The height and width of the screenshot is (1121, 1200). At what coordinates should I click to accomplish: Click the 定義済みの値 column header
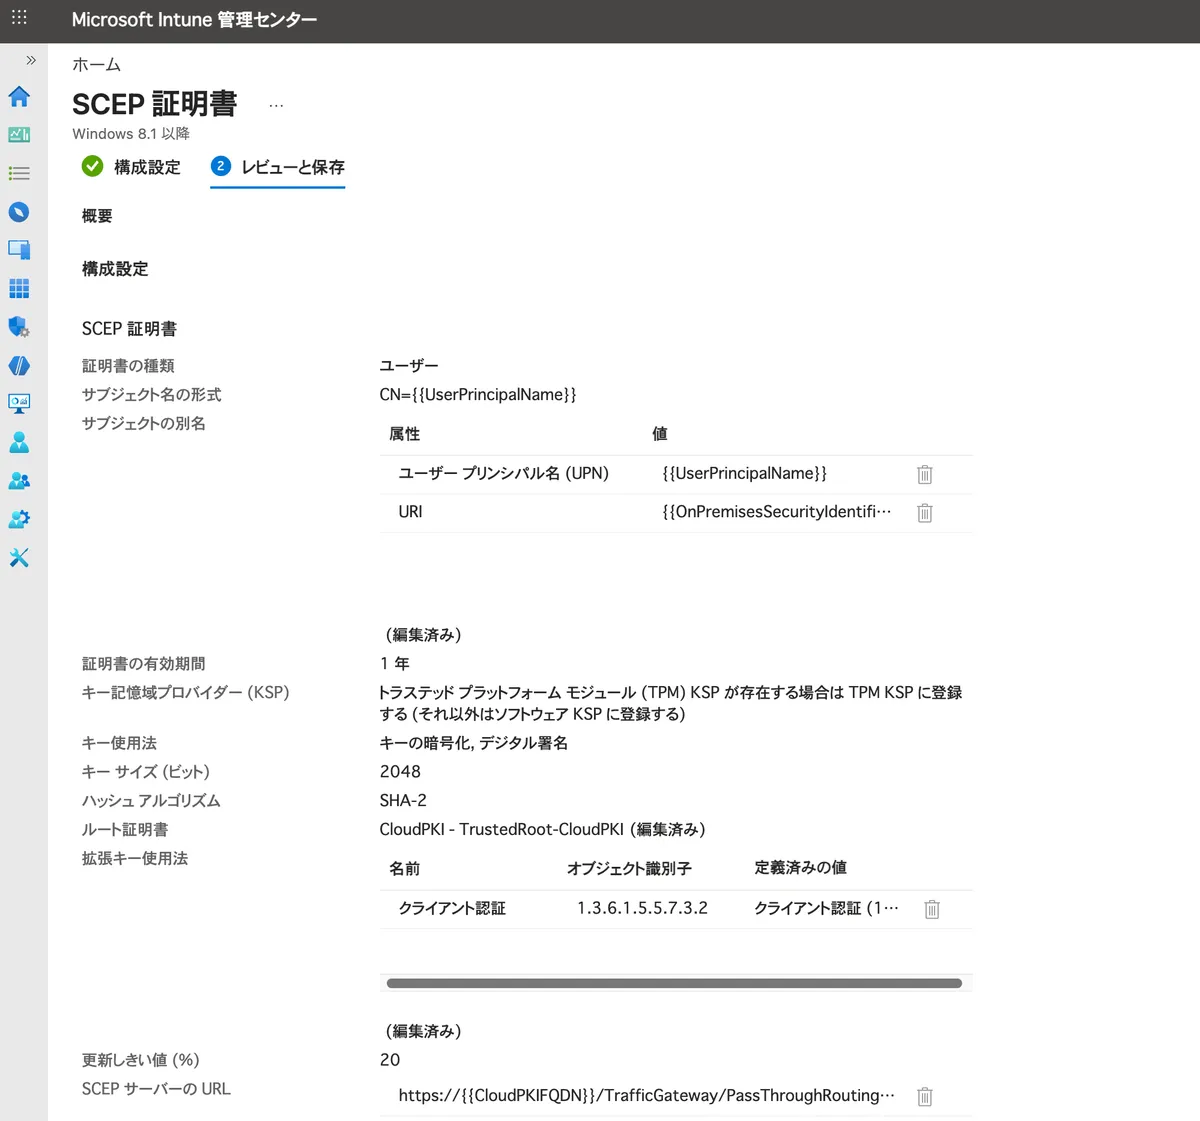(x=800, y=868)
